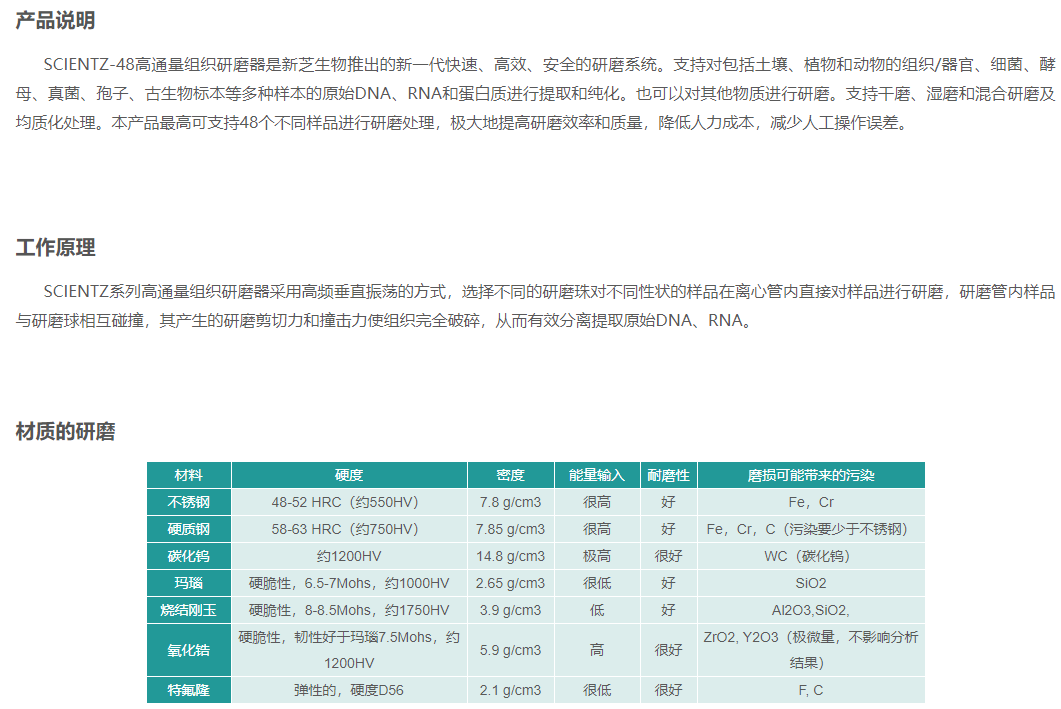Click the 产品说明 section heading
The image size is (1061, 709).
[56, 21]
